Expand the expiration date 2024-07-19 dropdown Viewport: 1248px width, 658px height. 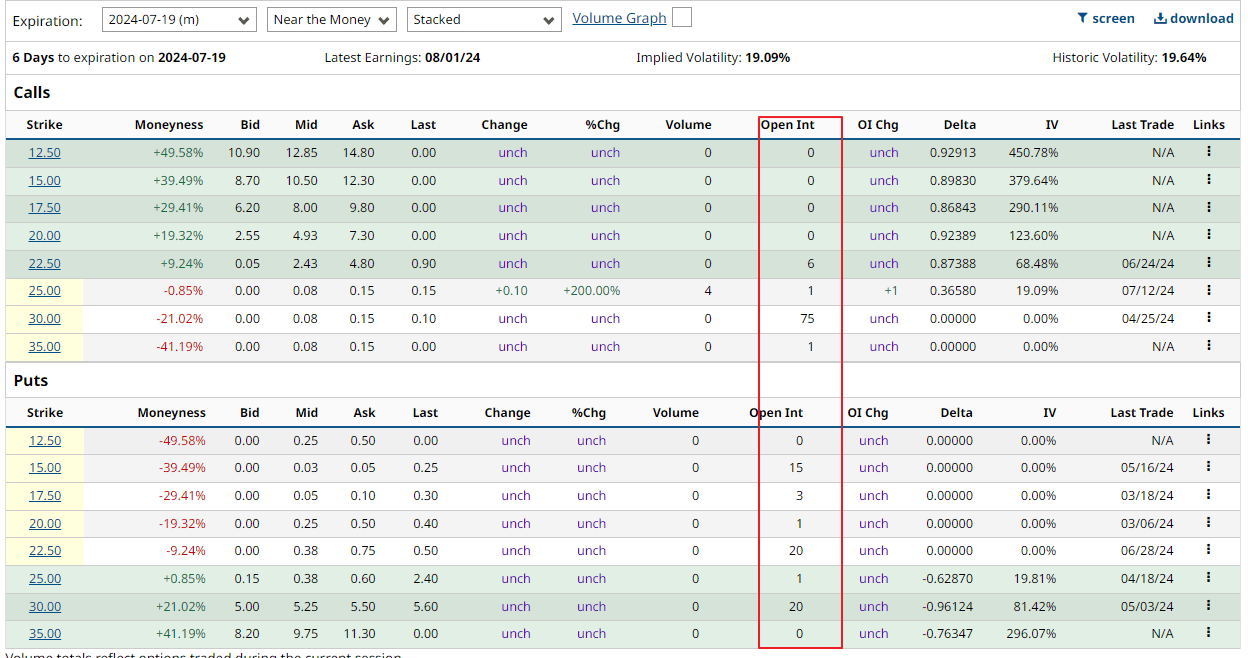pyautogui.click(x=179, y=20)
